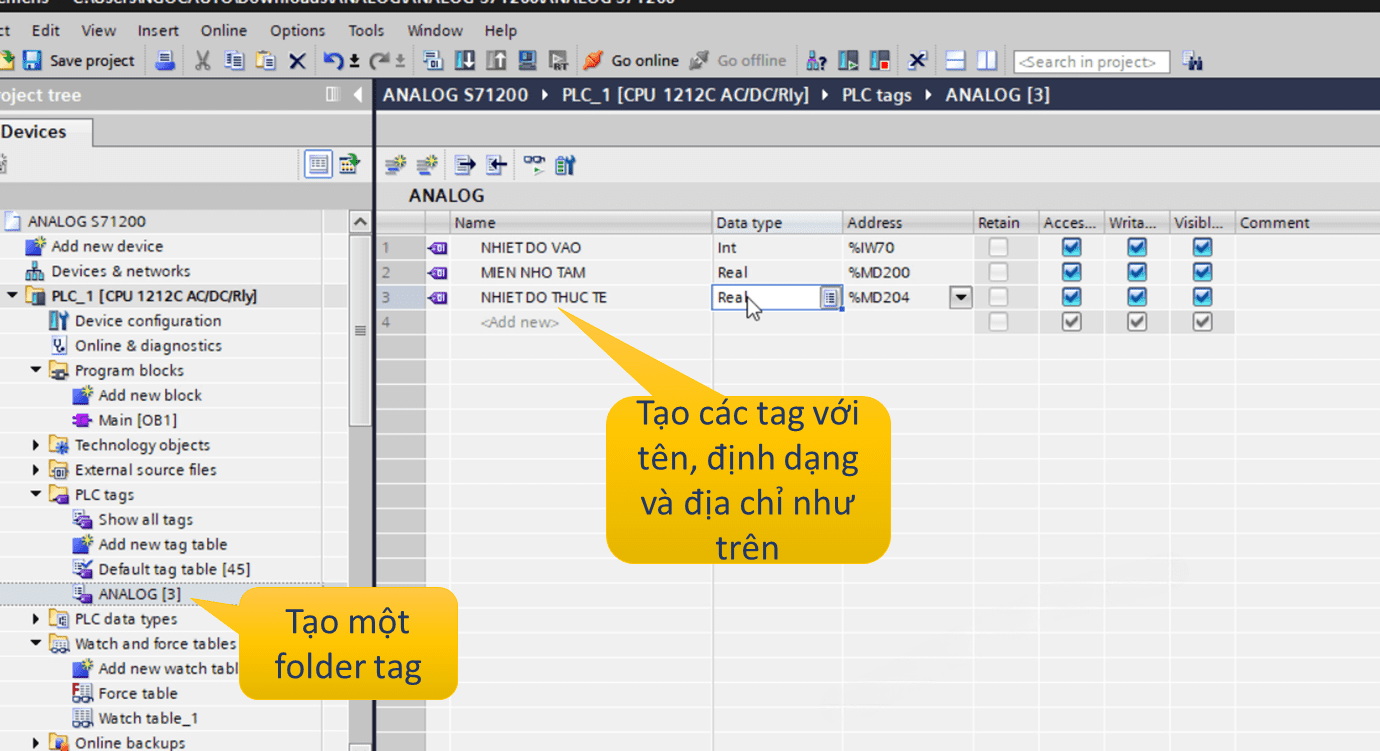Toggle Accessible checkbox for MIEN NHO TAM
The height and width of the screenshot is (751, 1380).
click(1071, 272)
